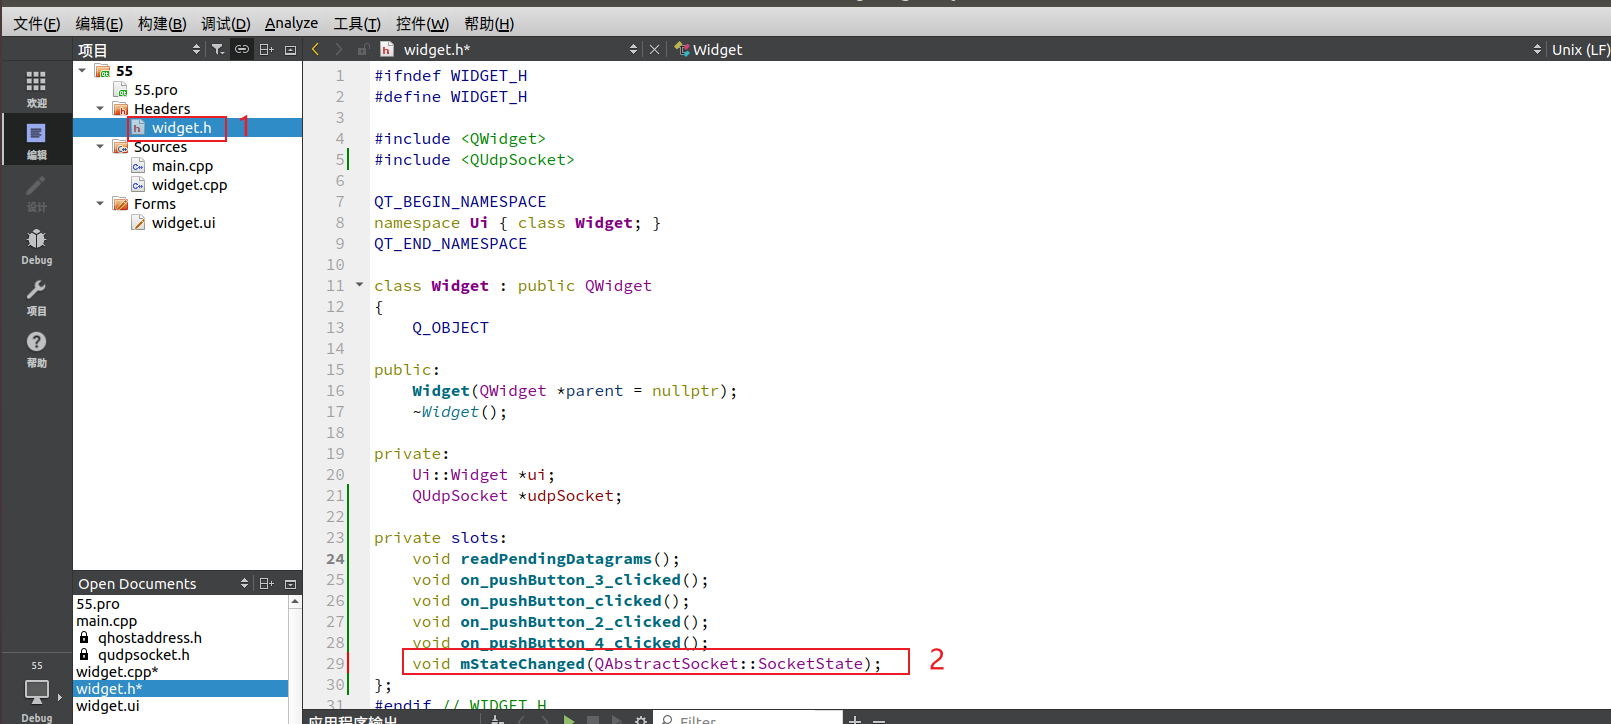The width and height of the screenshot is (1611, 724).
Task: Open the 设计 (Design) mode
Action: point(36,192)
